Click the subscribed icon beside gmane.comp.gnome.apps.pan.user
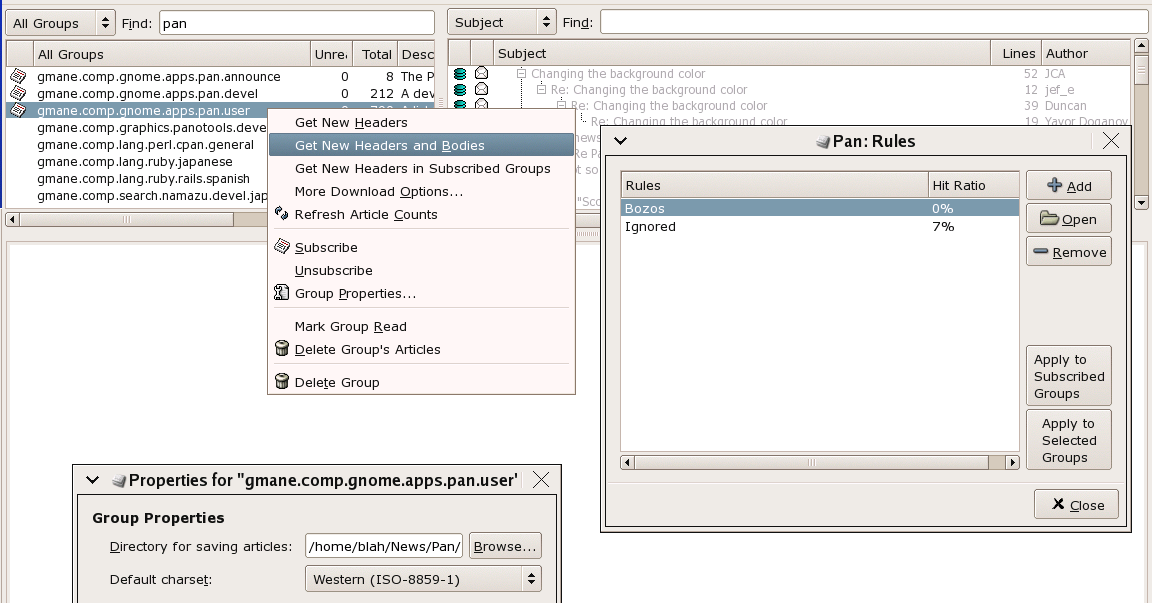 click(x=18, y=110)
